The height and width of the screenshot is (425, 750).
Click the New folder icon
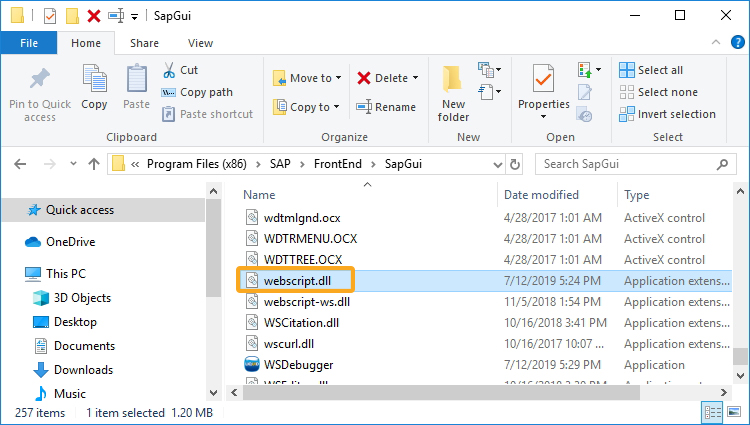click(452, 79)
